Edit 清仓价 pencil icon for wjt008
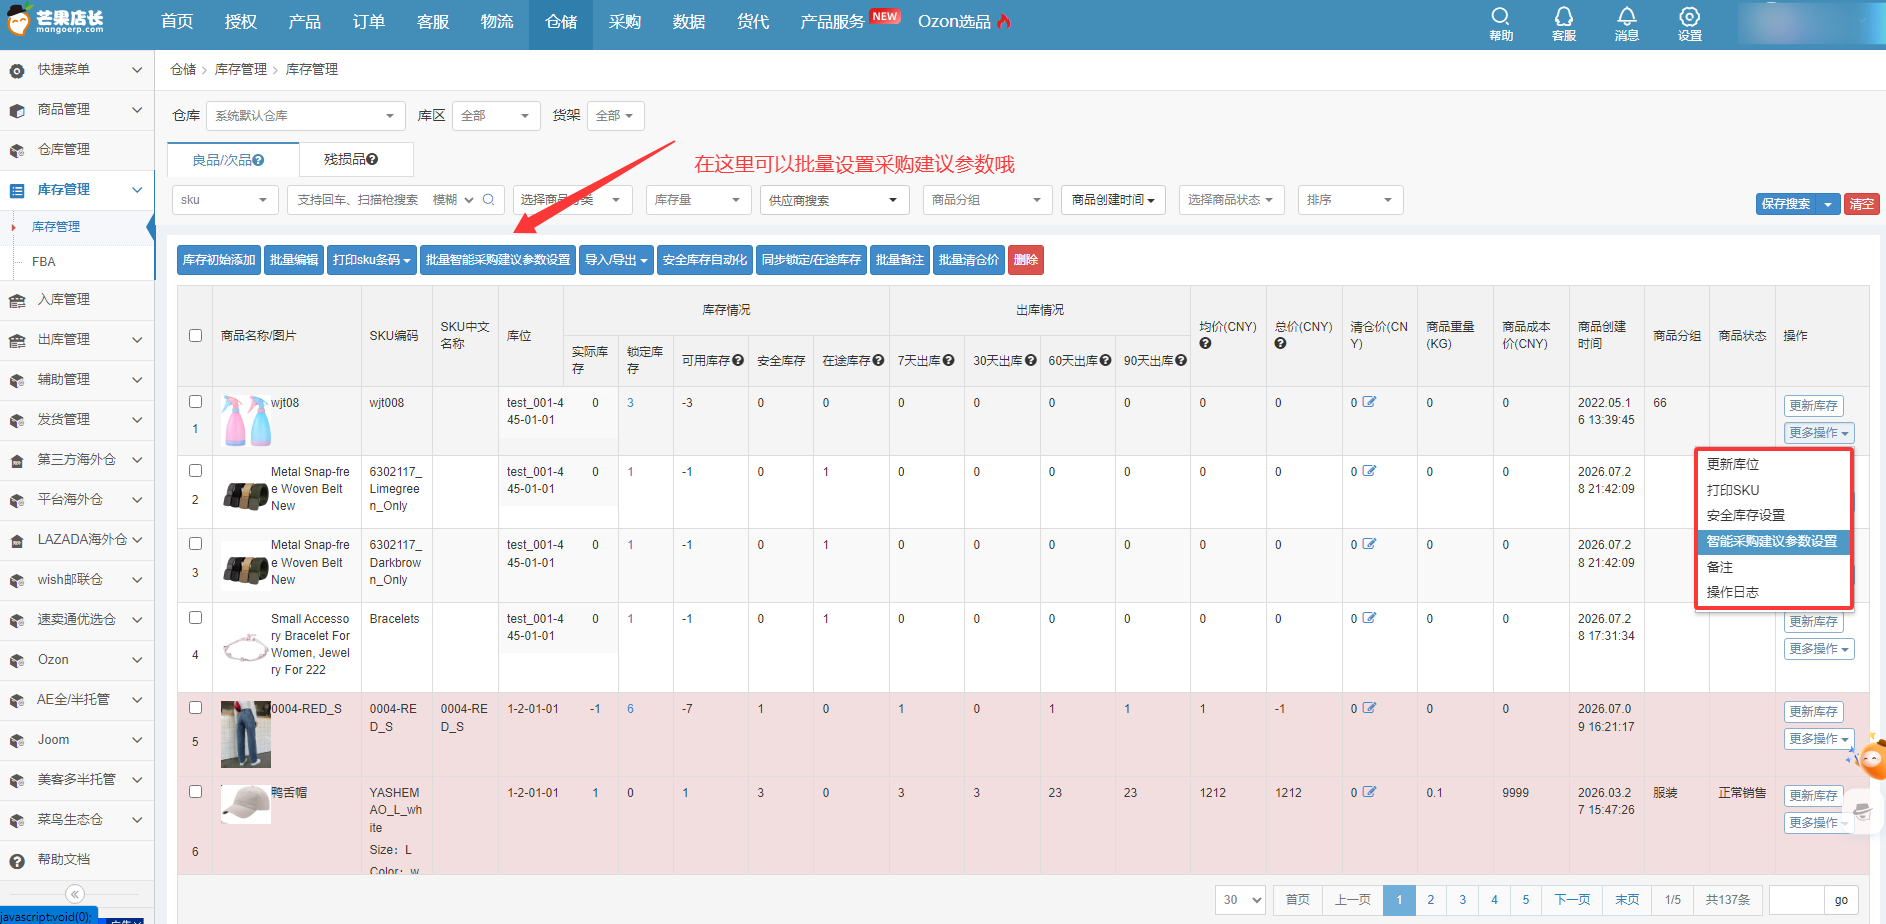The height and width of the screenshot is (924, 1886). pyautogui.click(x=1370, y=402)
